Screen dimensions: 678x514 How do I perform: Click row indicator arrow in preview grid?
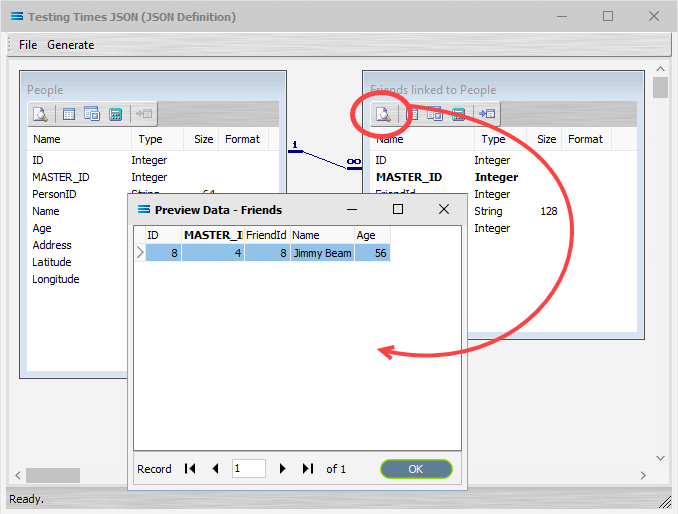[140, 253]
